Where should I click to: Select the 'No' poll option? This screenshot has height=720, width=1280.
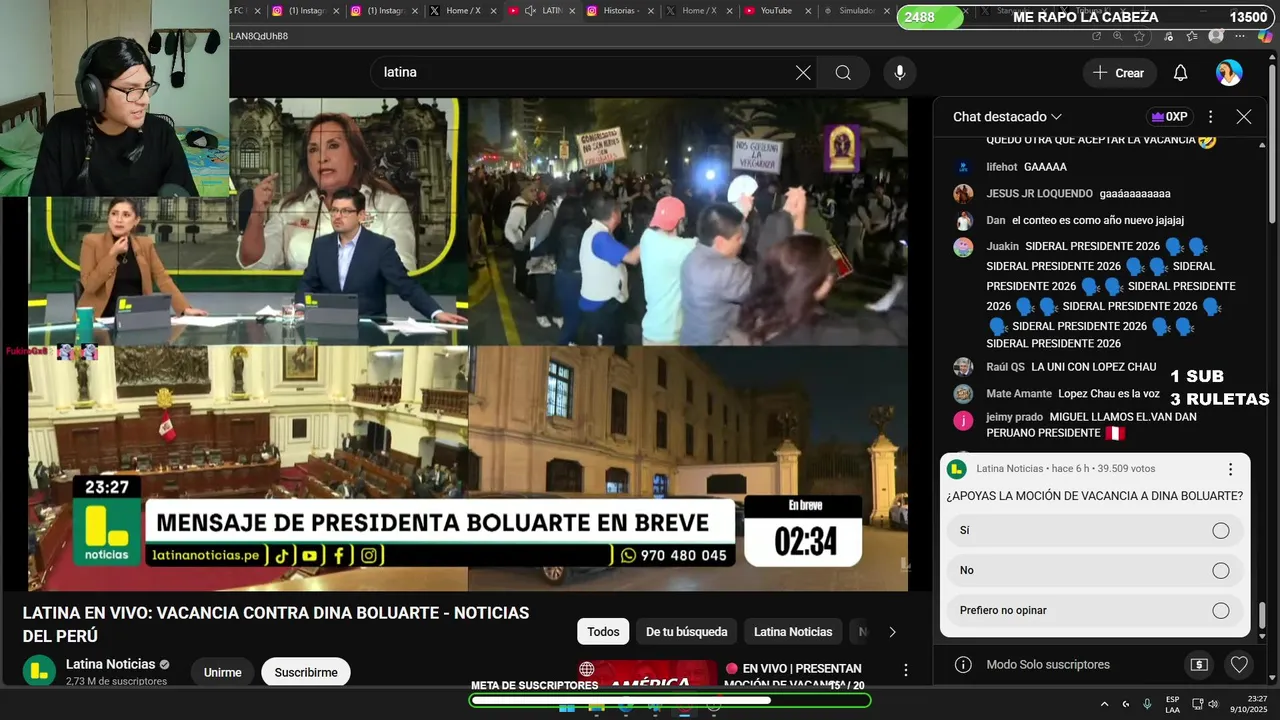1095,571
